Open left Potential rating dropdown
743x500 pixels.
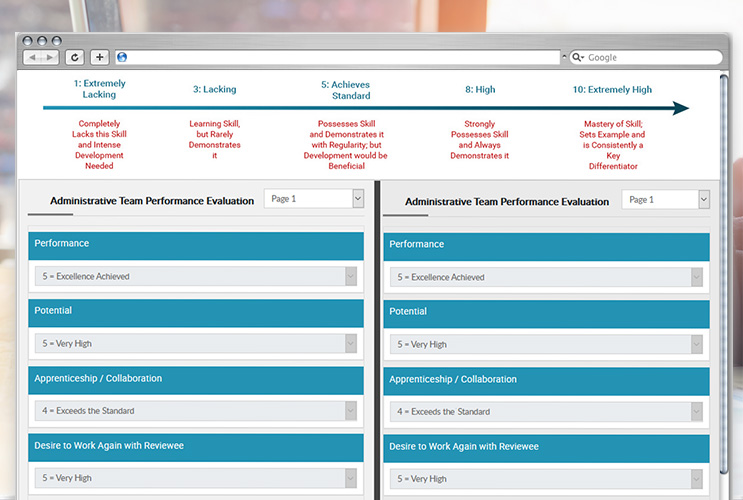tap(196, 344)
